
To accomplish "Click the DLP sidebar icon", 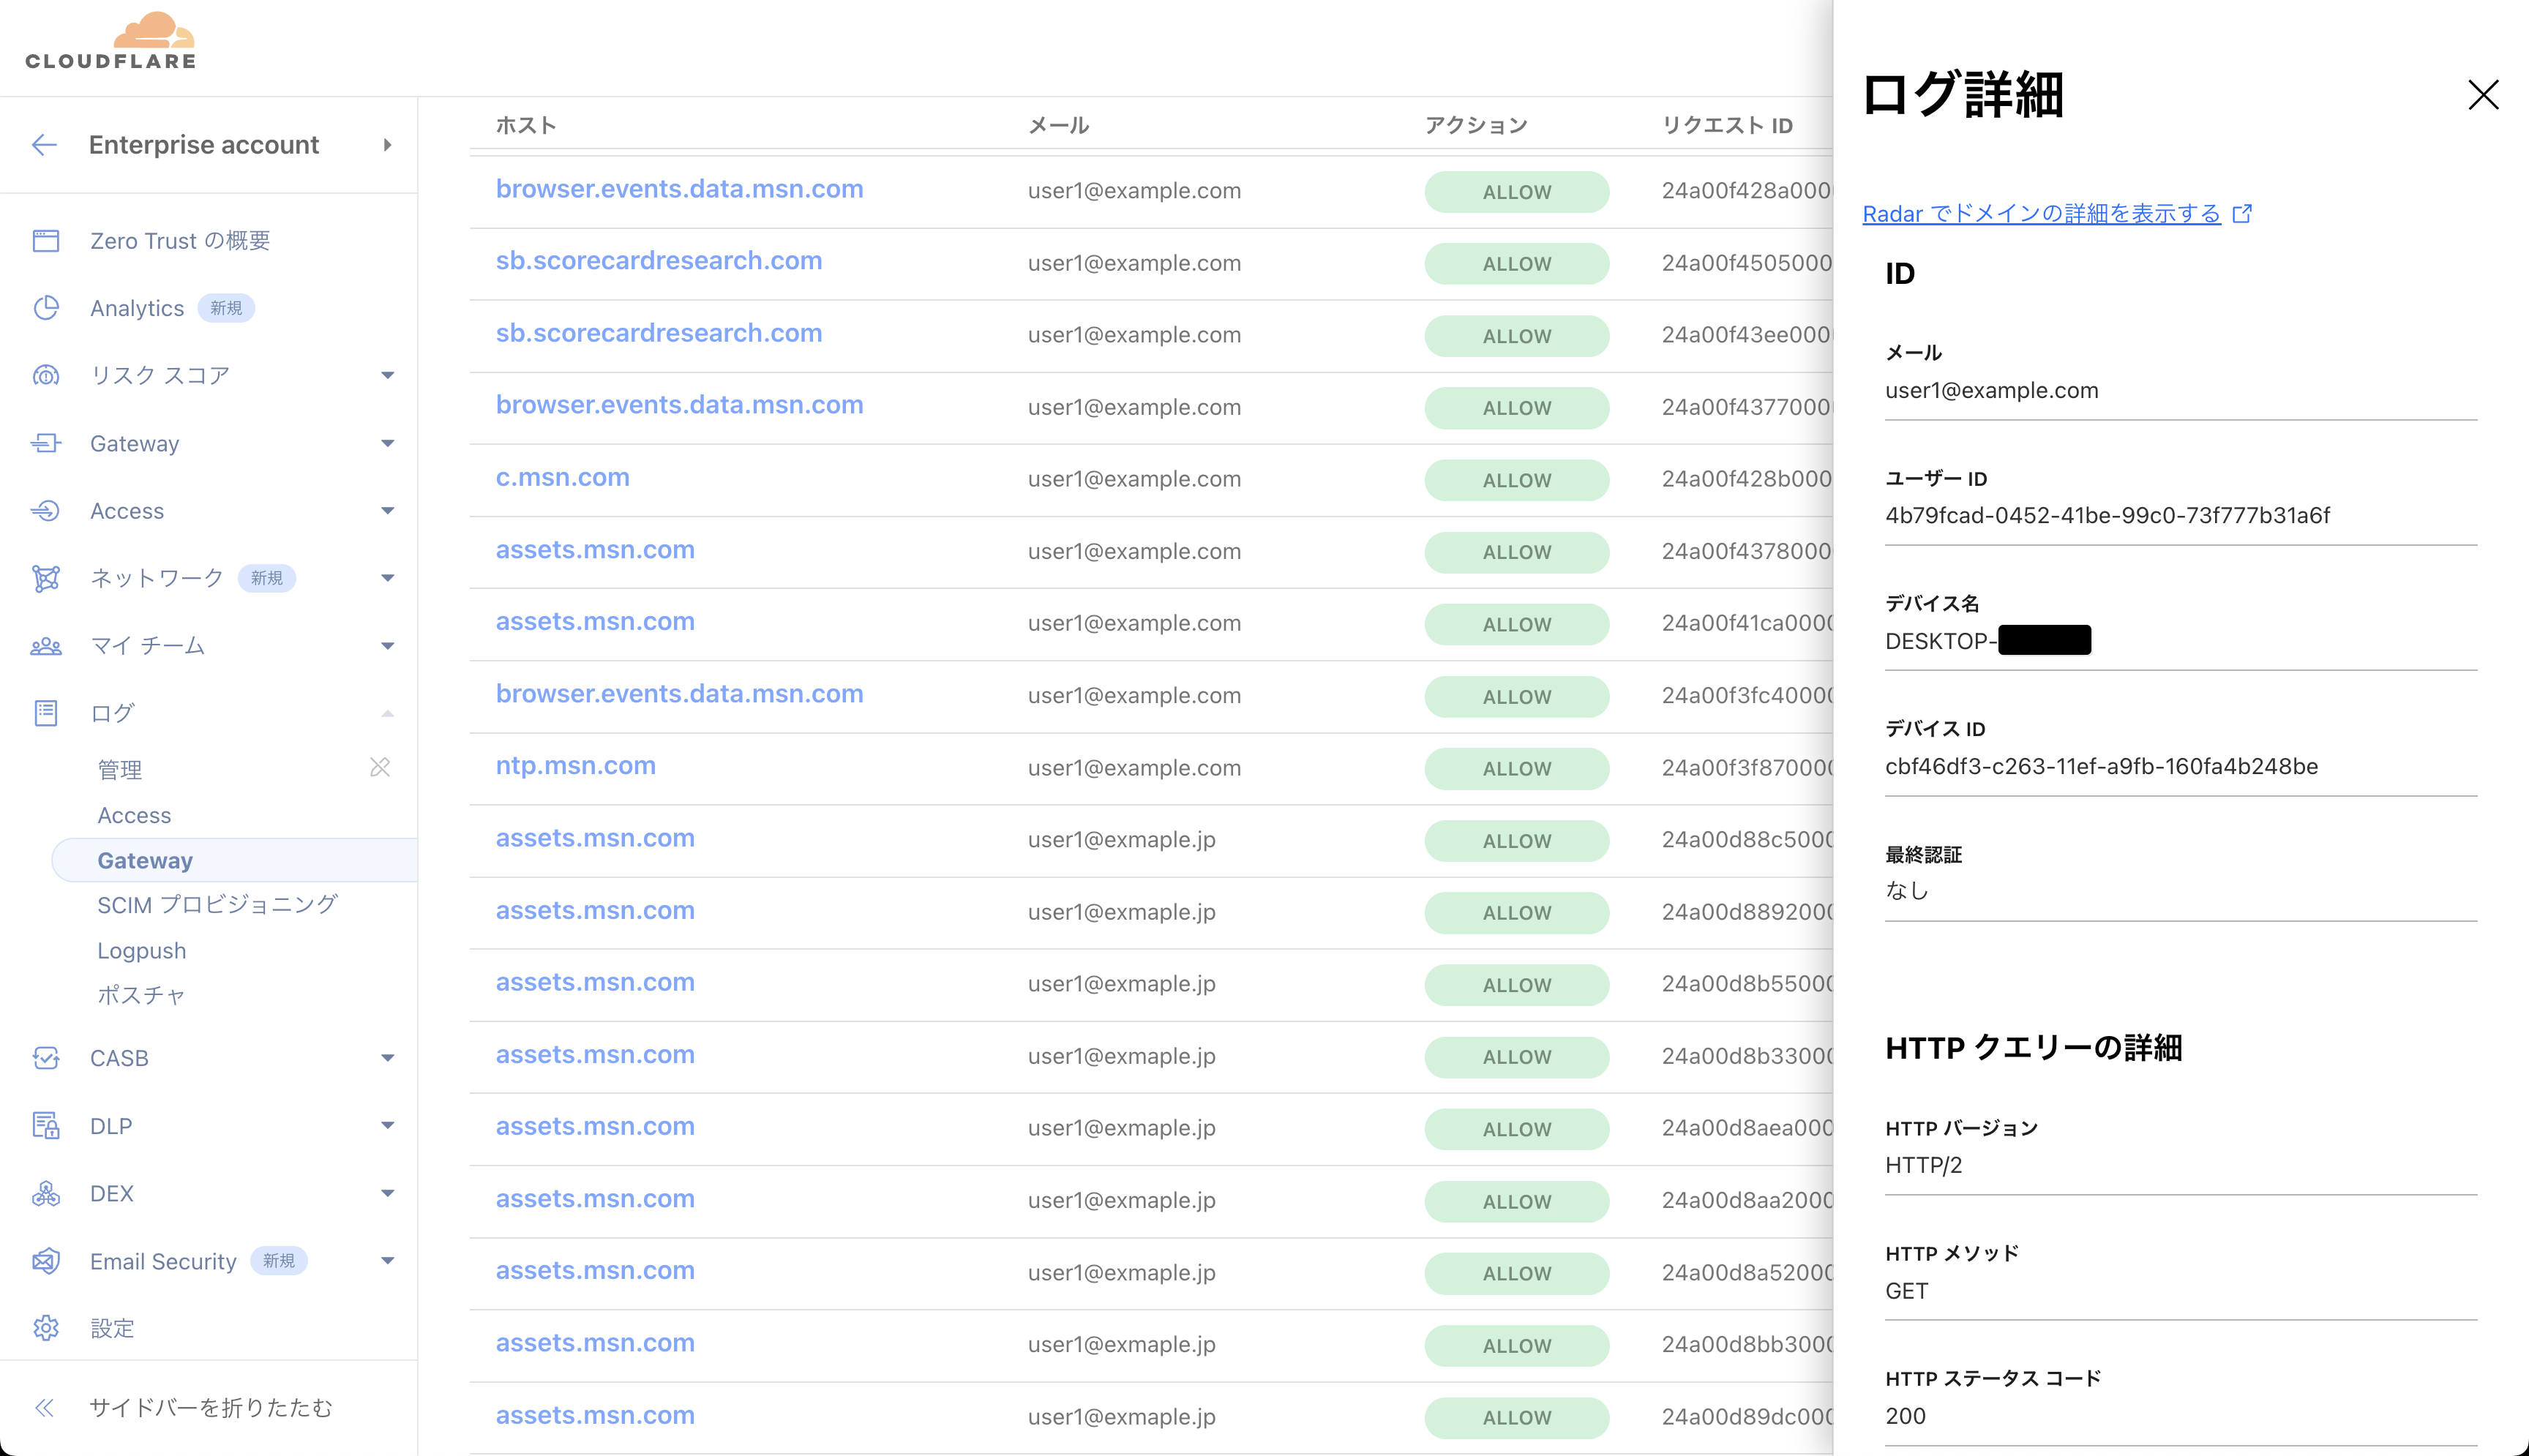I will [x=46, y=1126].
